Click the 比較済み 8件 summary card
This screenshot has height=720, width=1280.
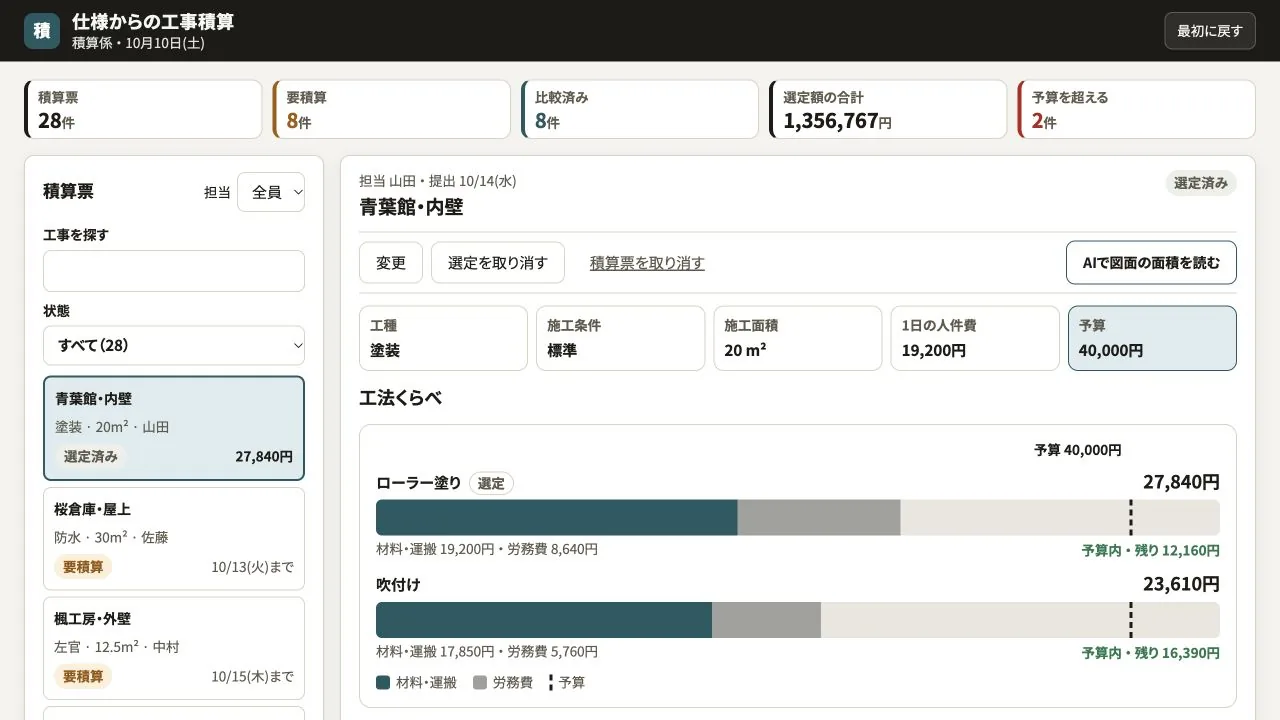[640, 109]
